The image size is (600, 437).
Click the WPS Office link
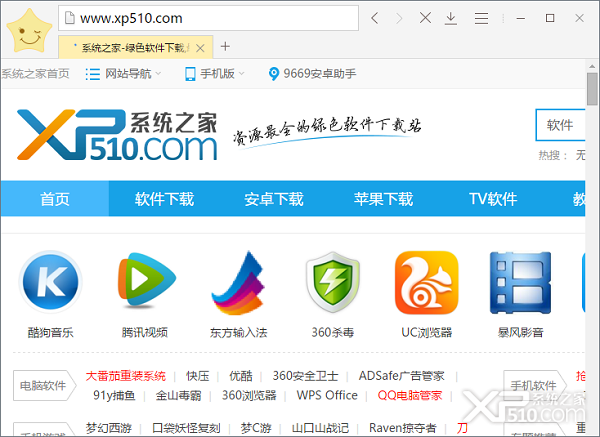coord(327,395)
